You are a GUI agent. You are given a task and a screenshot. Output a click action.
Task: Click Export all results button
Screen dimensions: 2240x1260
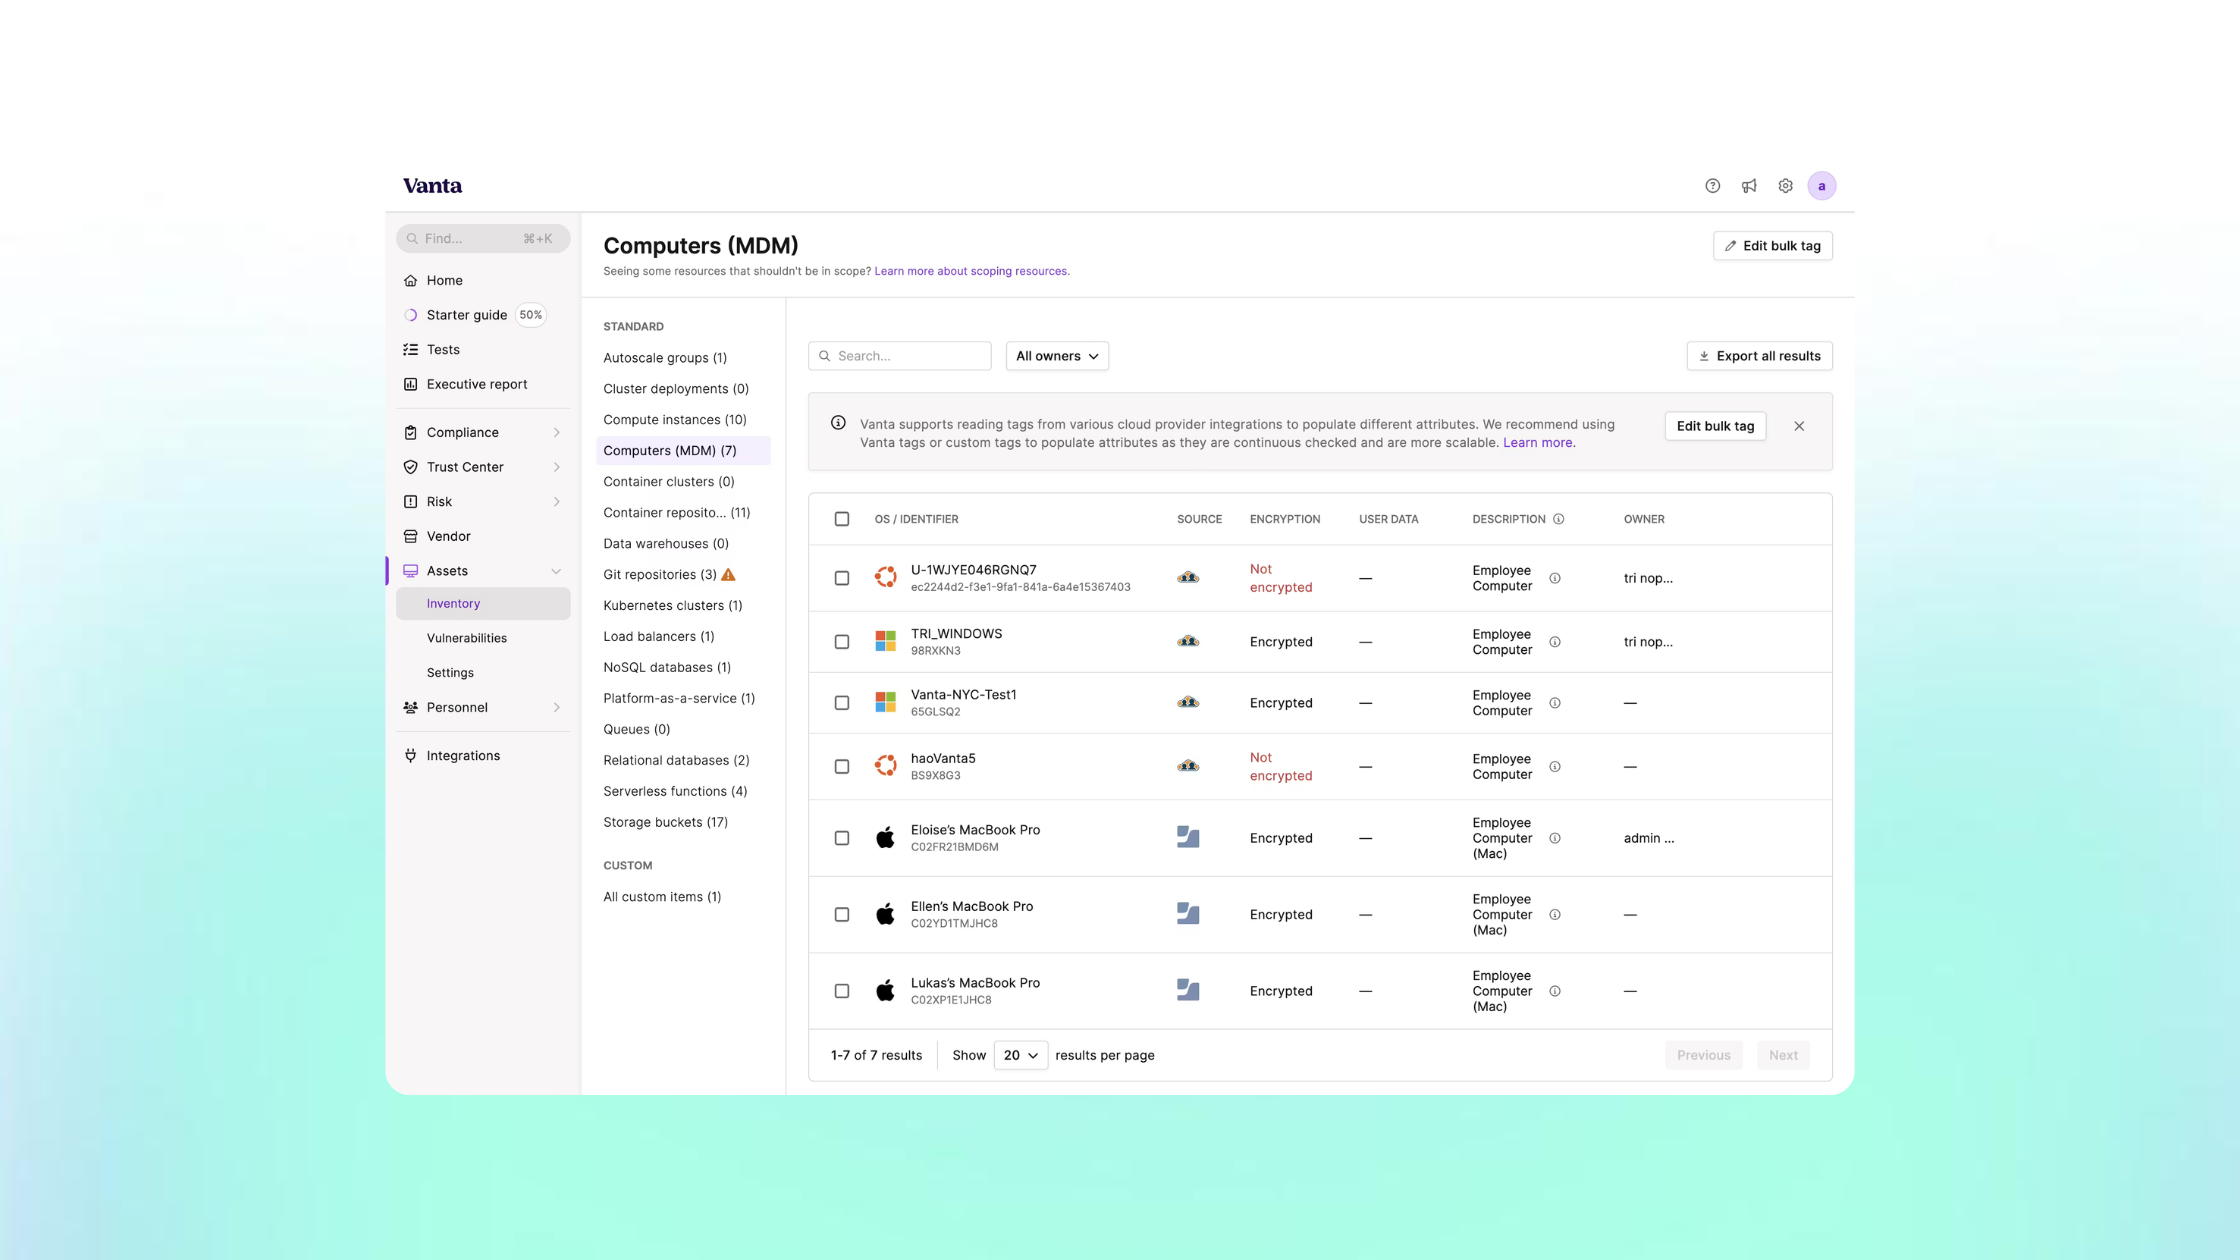click(x=1759, y=356)
